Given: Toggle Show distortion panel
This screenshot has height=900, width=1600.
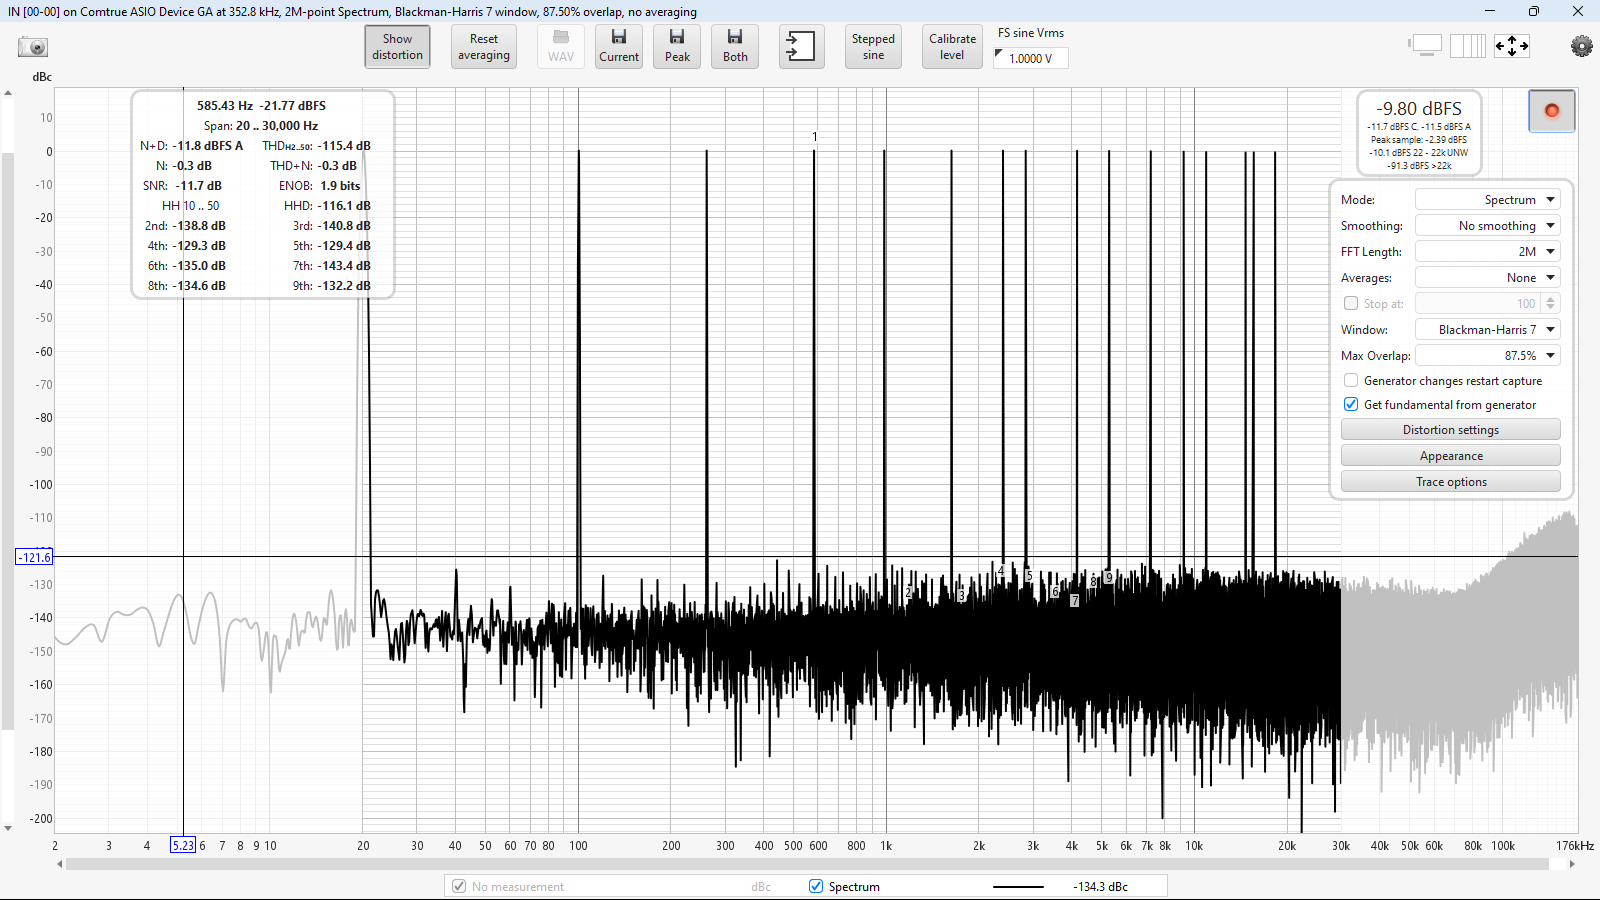Looking at the screenshot, I should coord(397,47).
